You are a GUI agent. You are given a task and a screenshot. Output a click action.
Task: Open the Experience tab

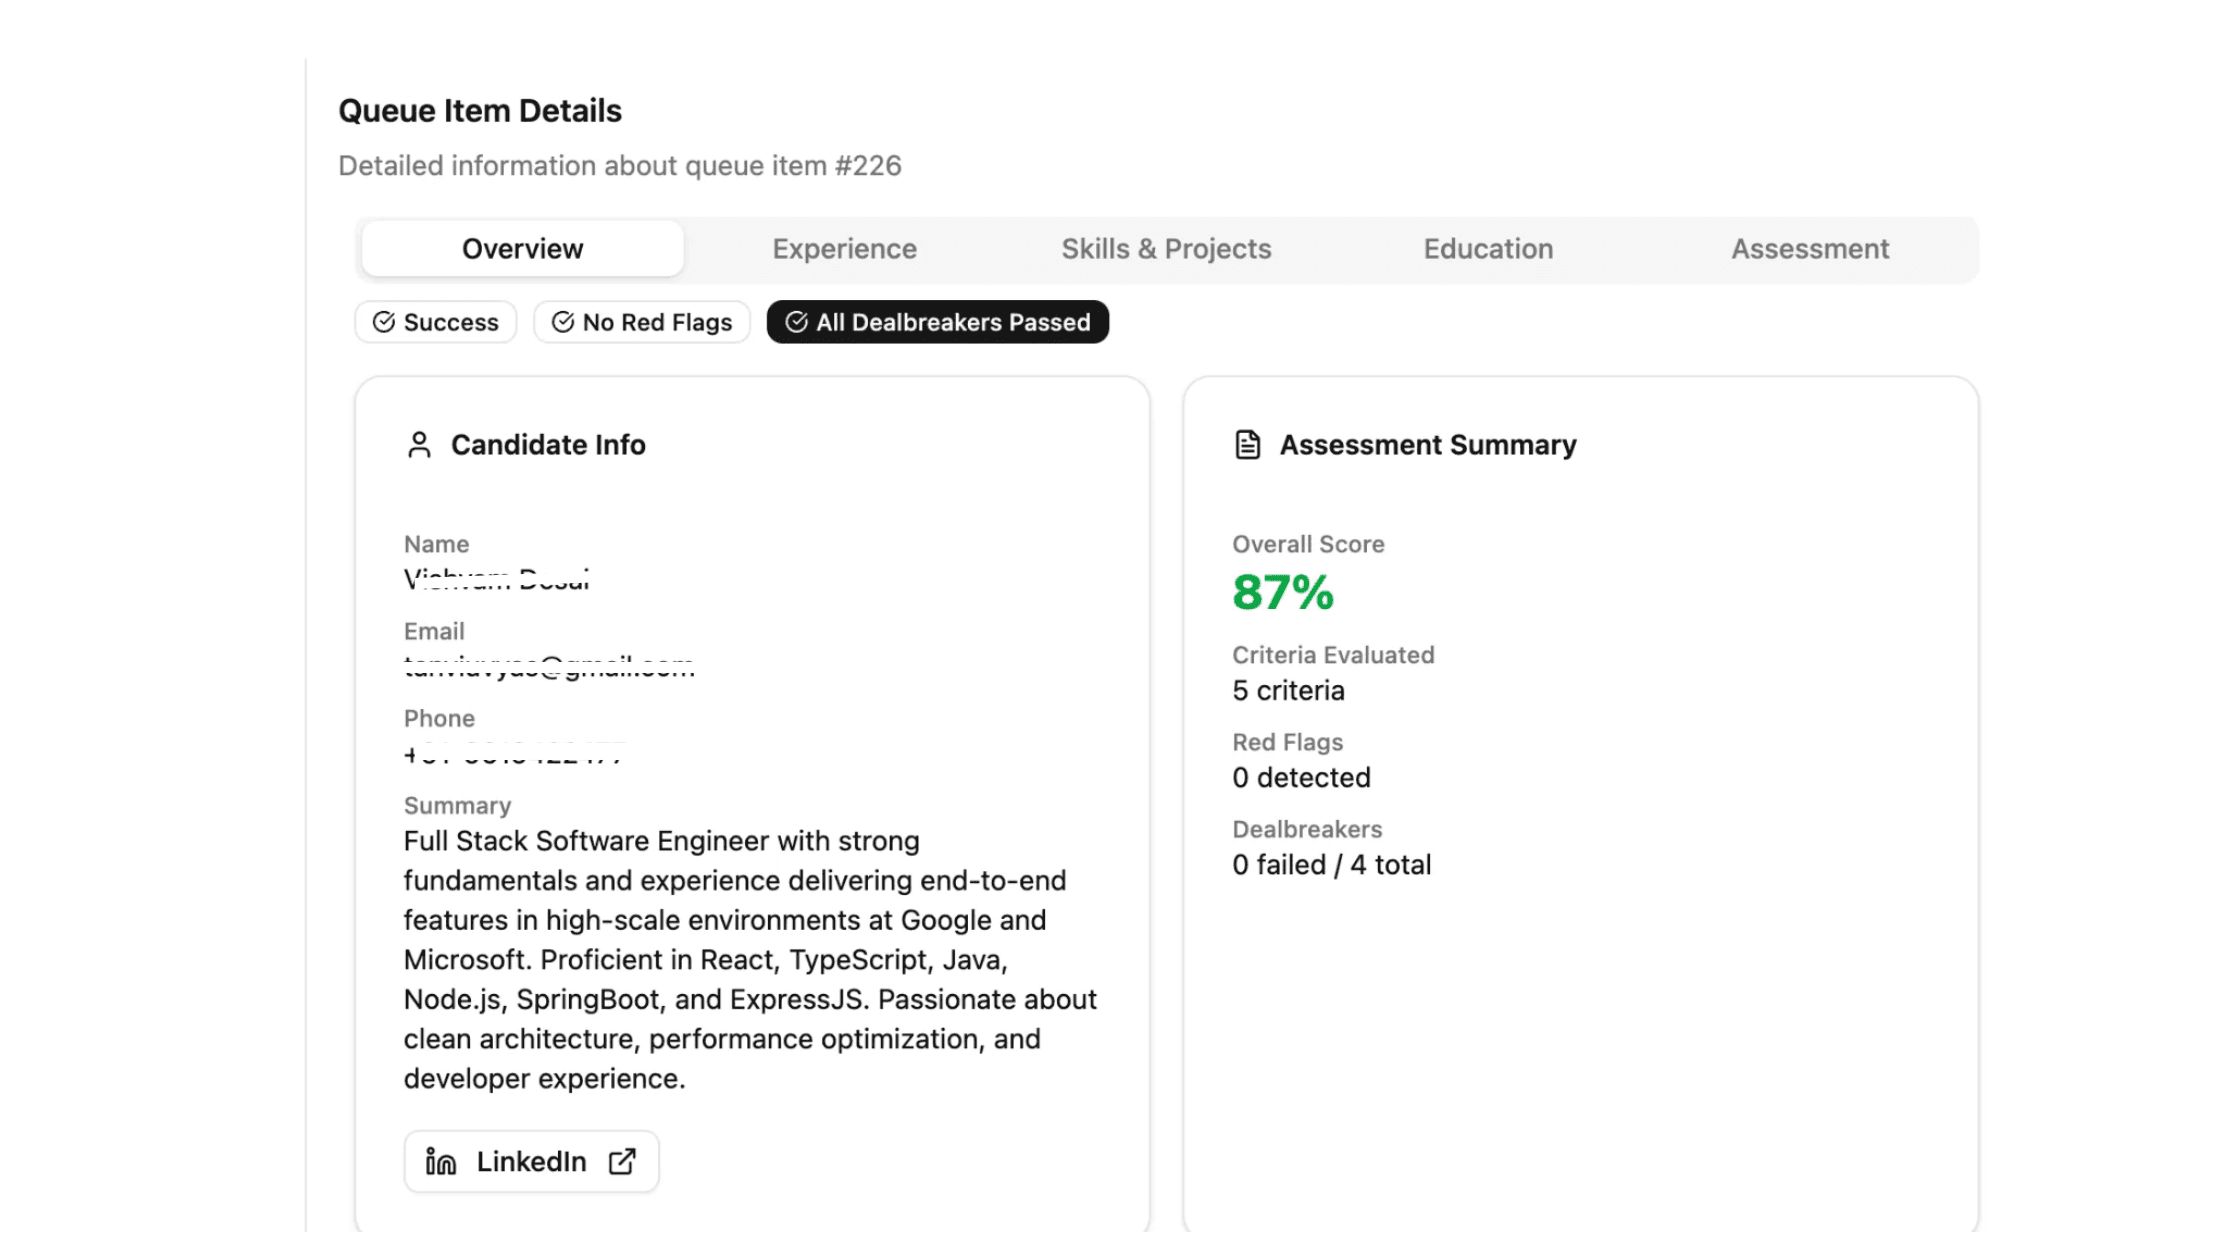click(x=844, y=249)
